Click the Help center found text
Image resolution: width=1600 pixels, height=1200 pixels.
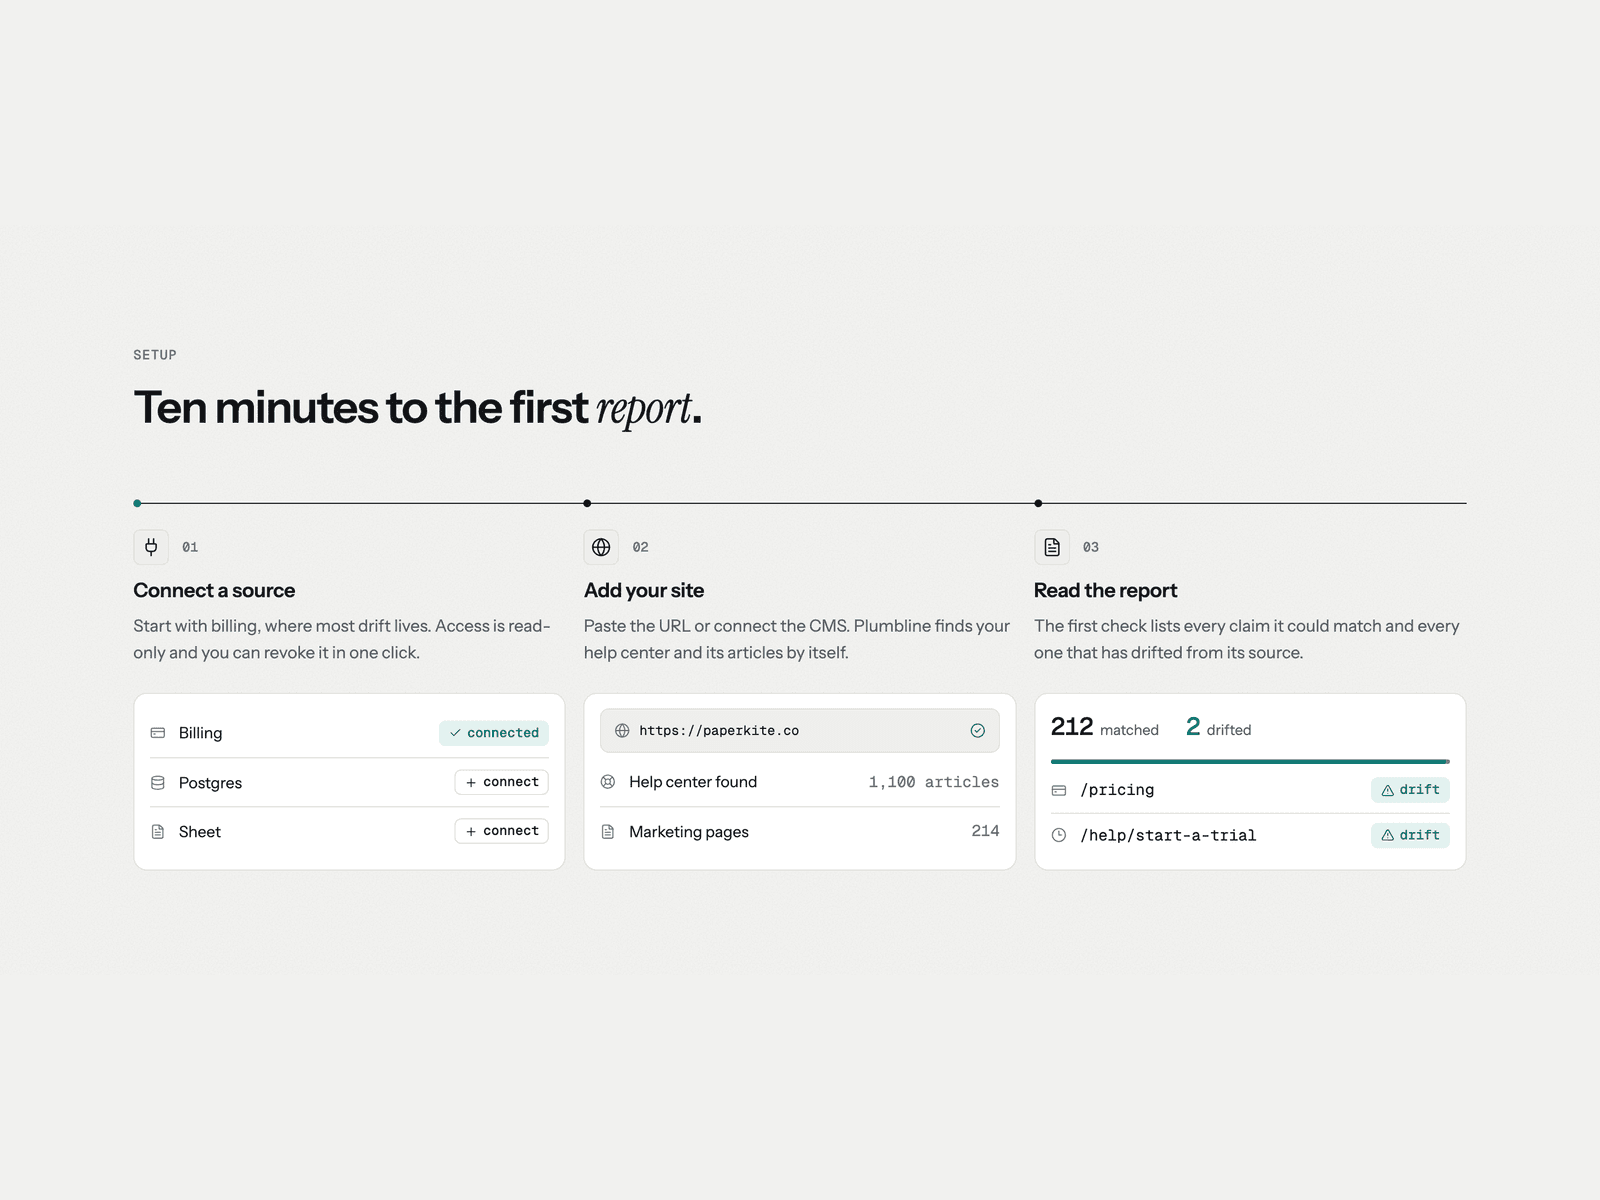pyautogui.click(x=693, y=782)
